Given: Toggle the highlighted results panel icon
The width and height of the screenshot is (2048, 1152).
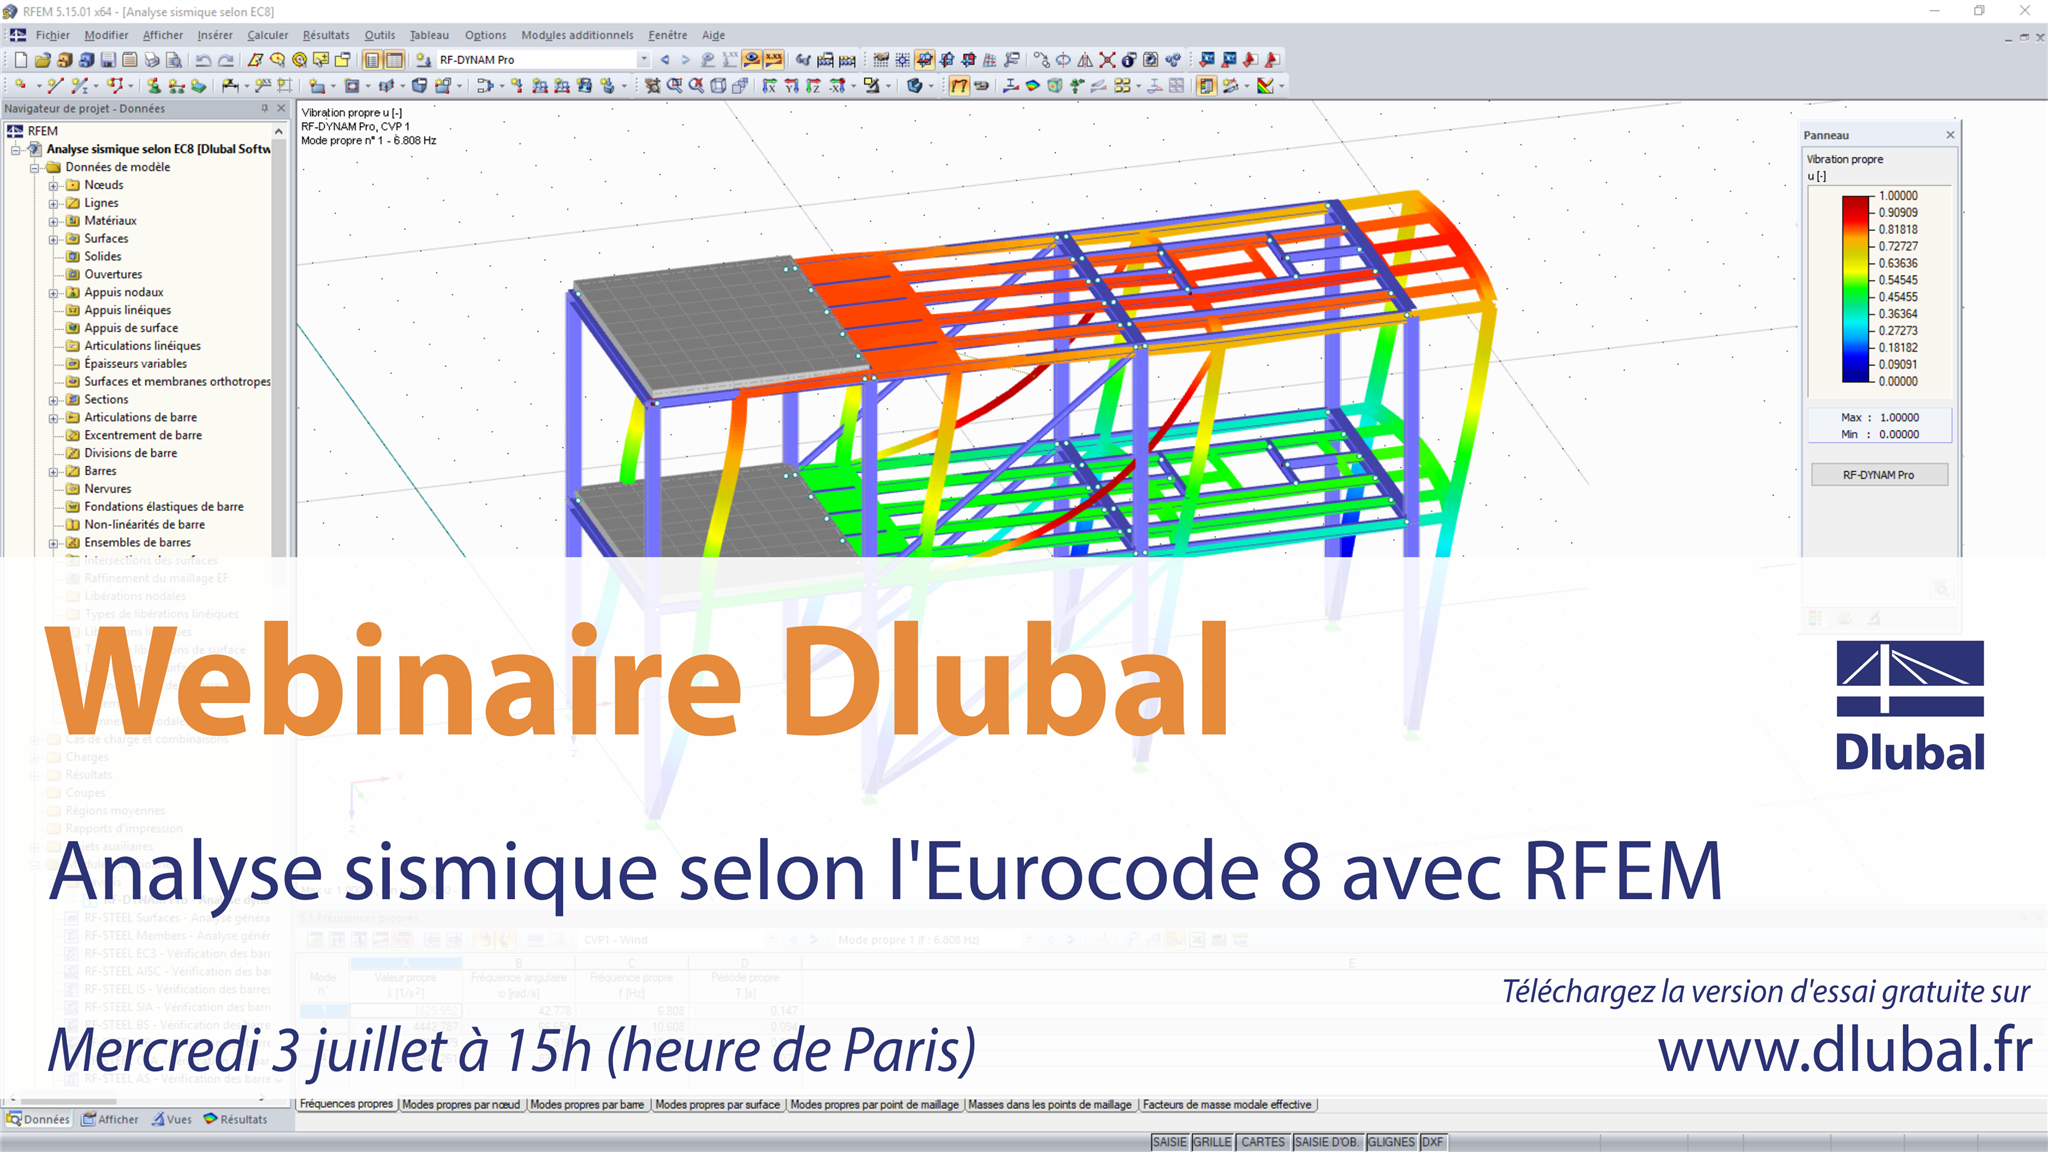Looking at the screenshot, I should click(x=1206, y=85).
